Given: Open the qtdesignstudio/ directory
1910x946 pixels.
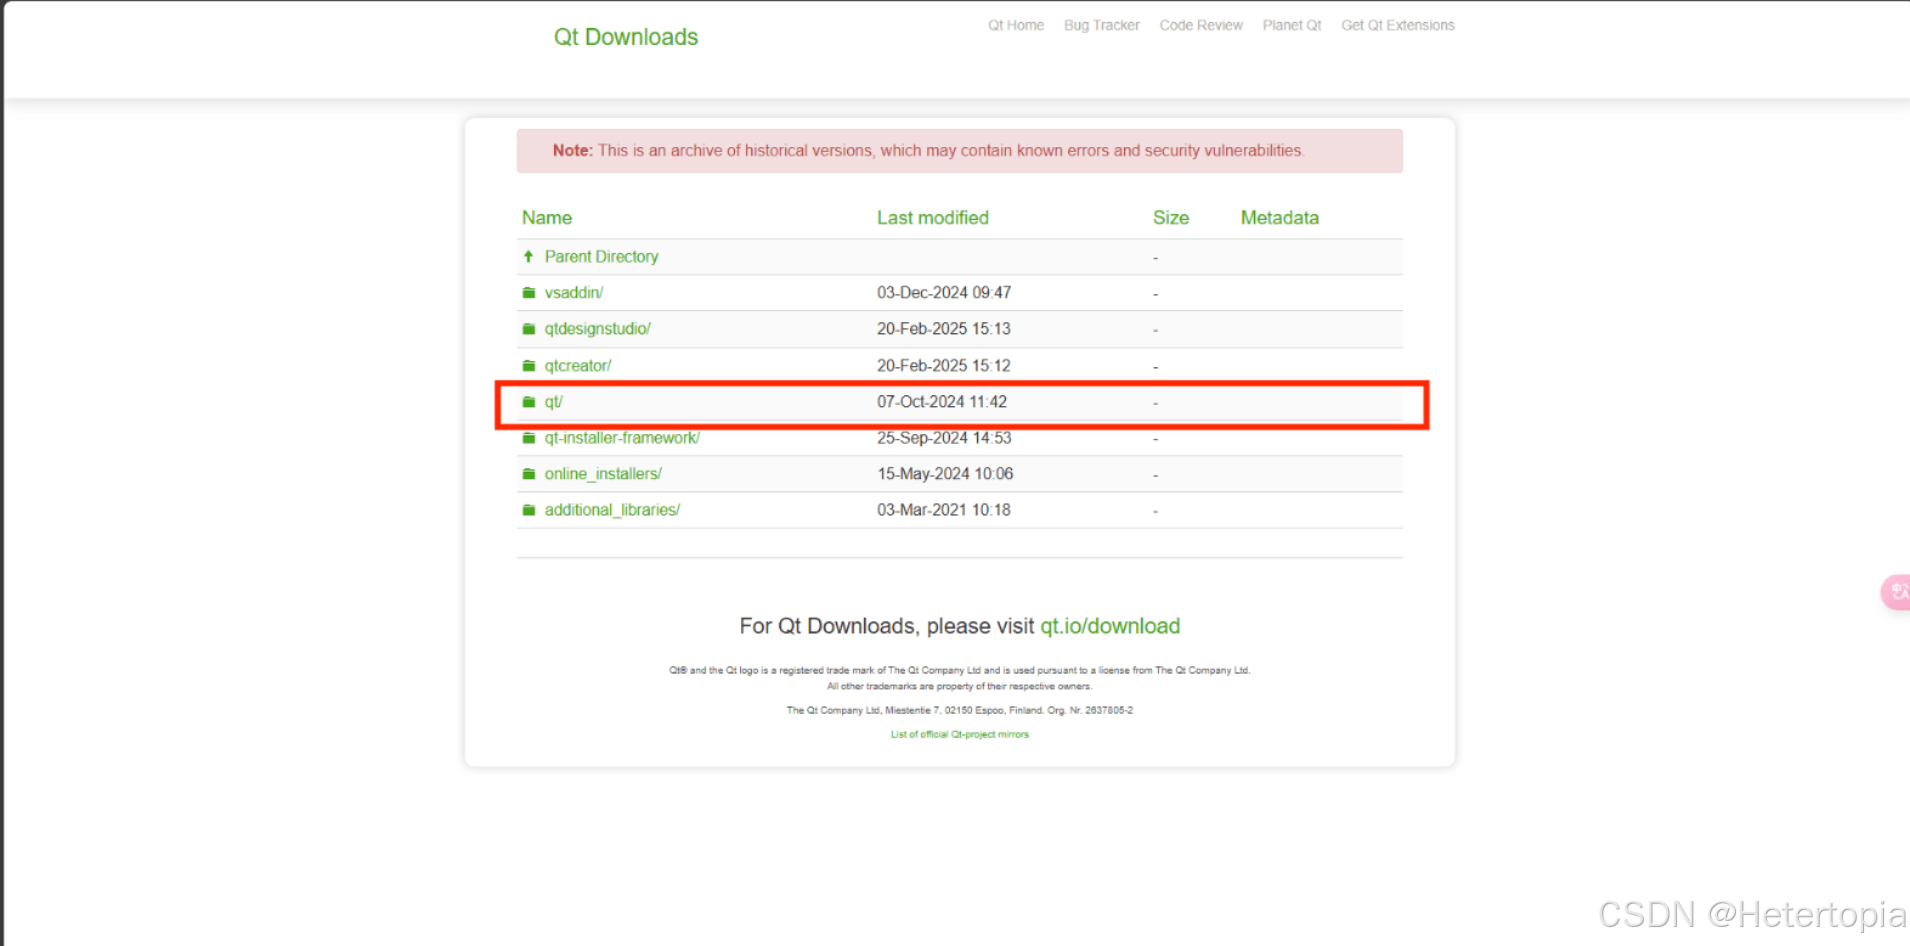Looking at the screenshot, I should tap(598, 329).
